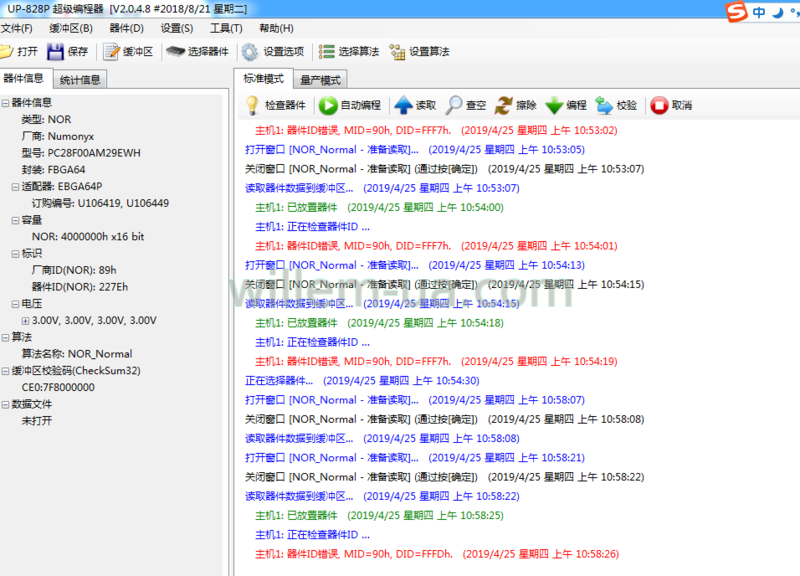Click the red 取消 cancel icon

659,106
